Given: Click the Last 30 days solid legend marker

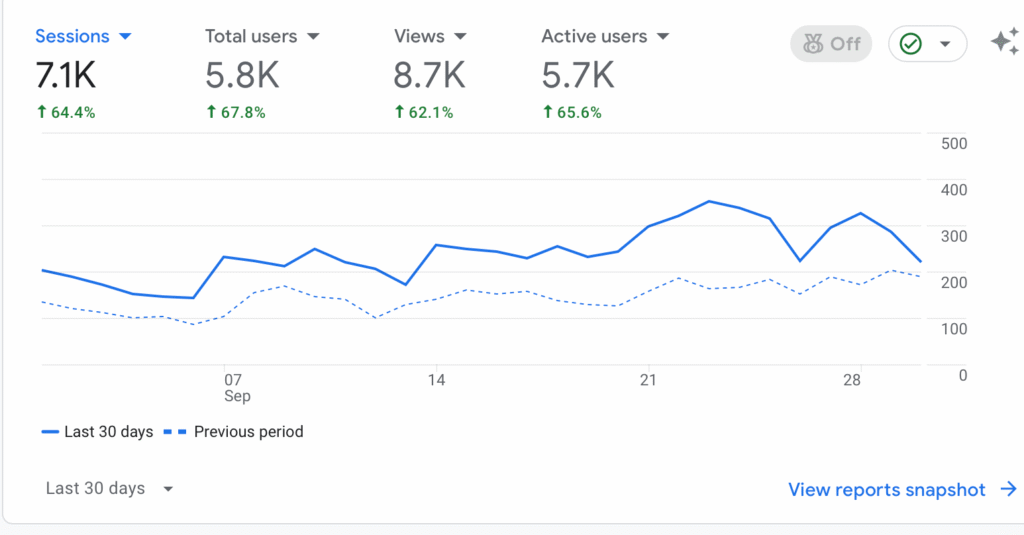Looking at the screenshot, I should [x=50, y=432].
